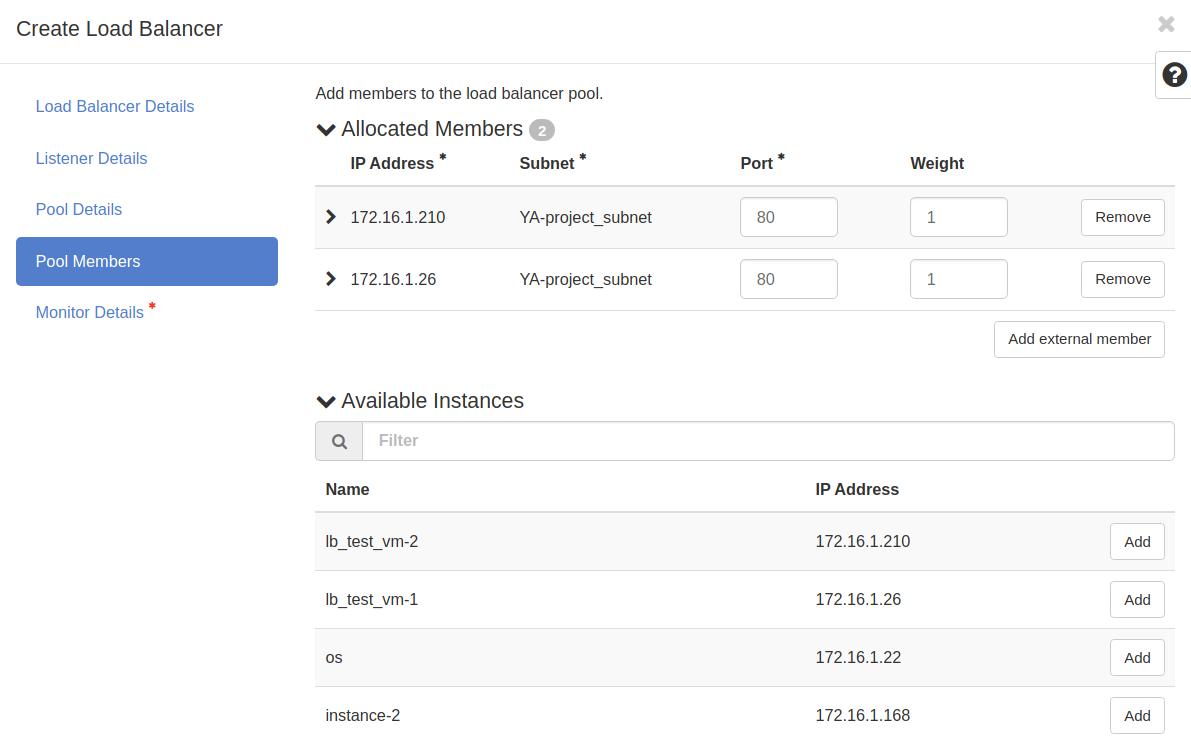This screenshot has height=736, width=1191.
Task: Close the Create Load Balancer dialog
Action: (1165, 24)
